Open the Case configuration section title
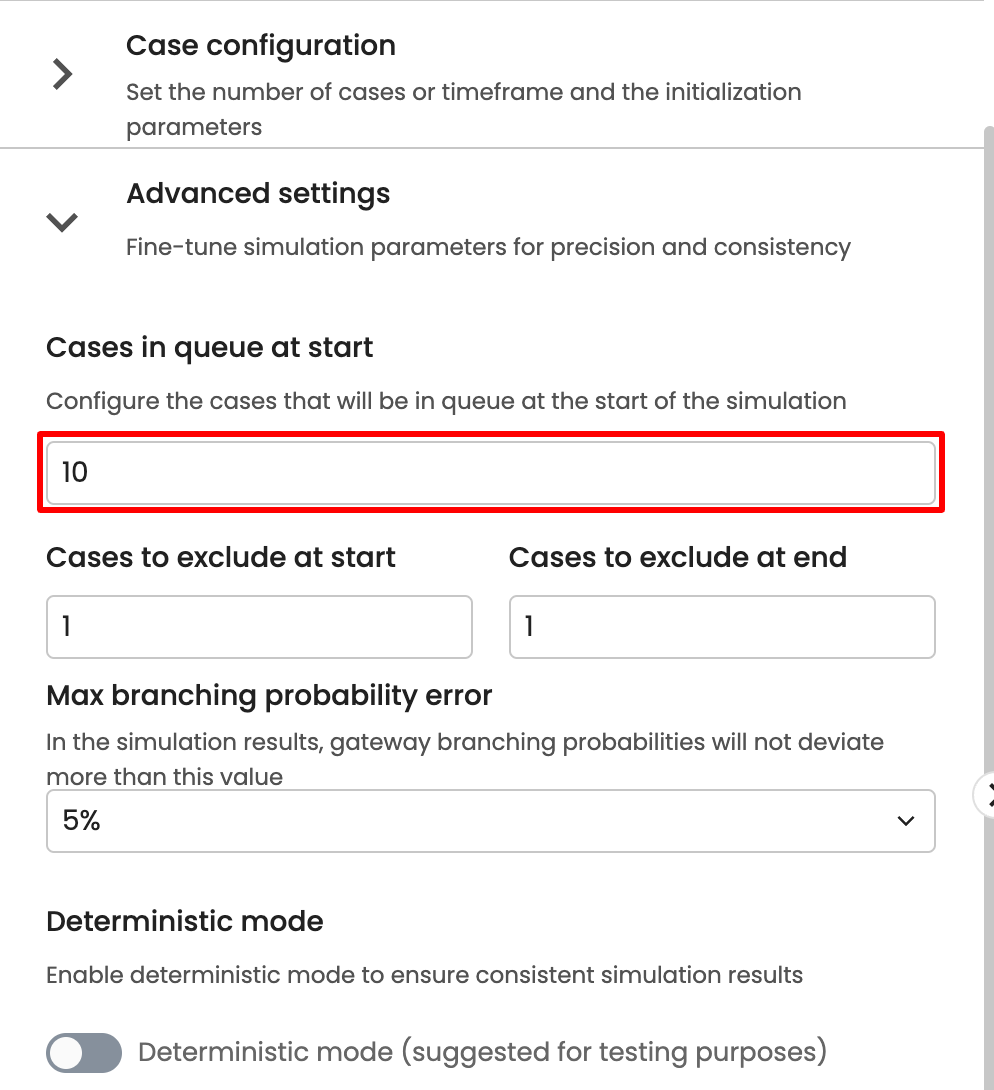The height and width of the screenshot is (1090, 994). coord(260,46)
